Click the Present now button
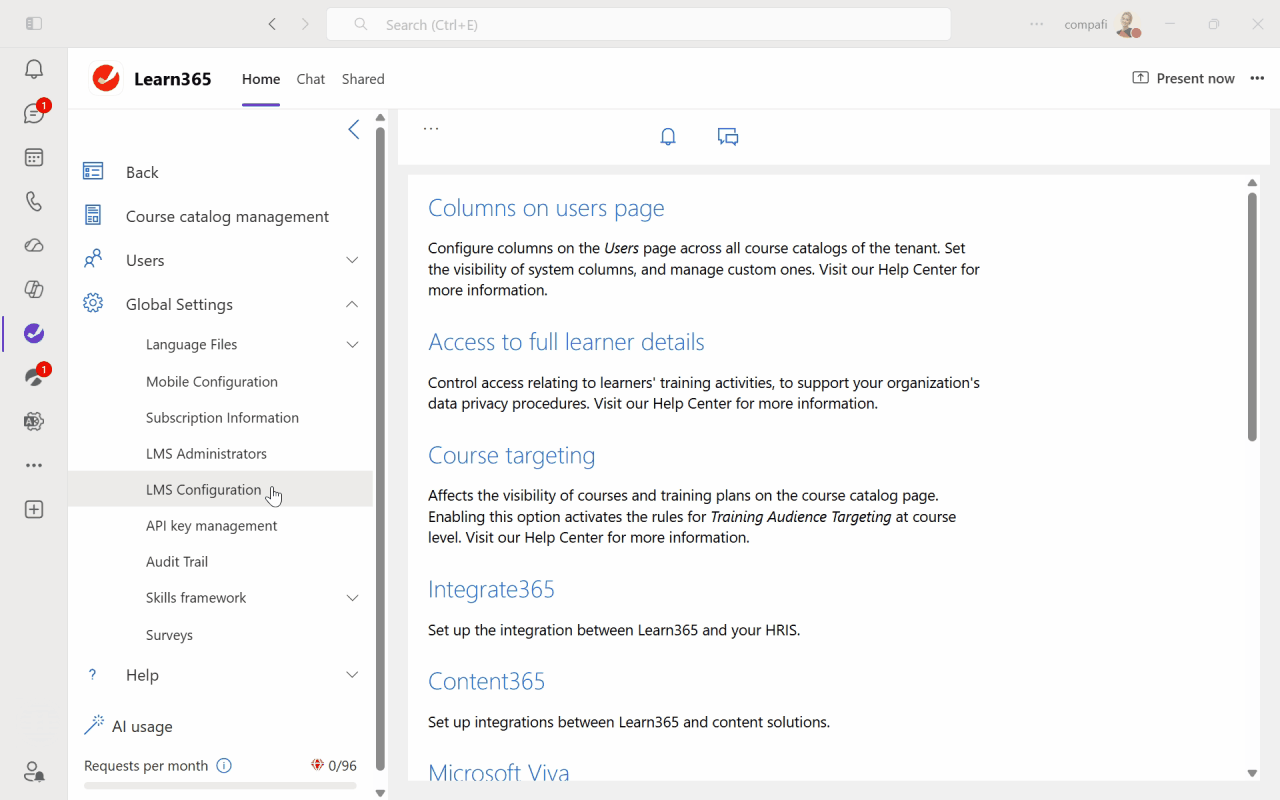 click(x=1183, y=77)
